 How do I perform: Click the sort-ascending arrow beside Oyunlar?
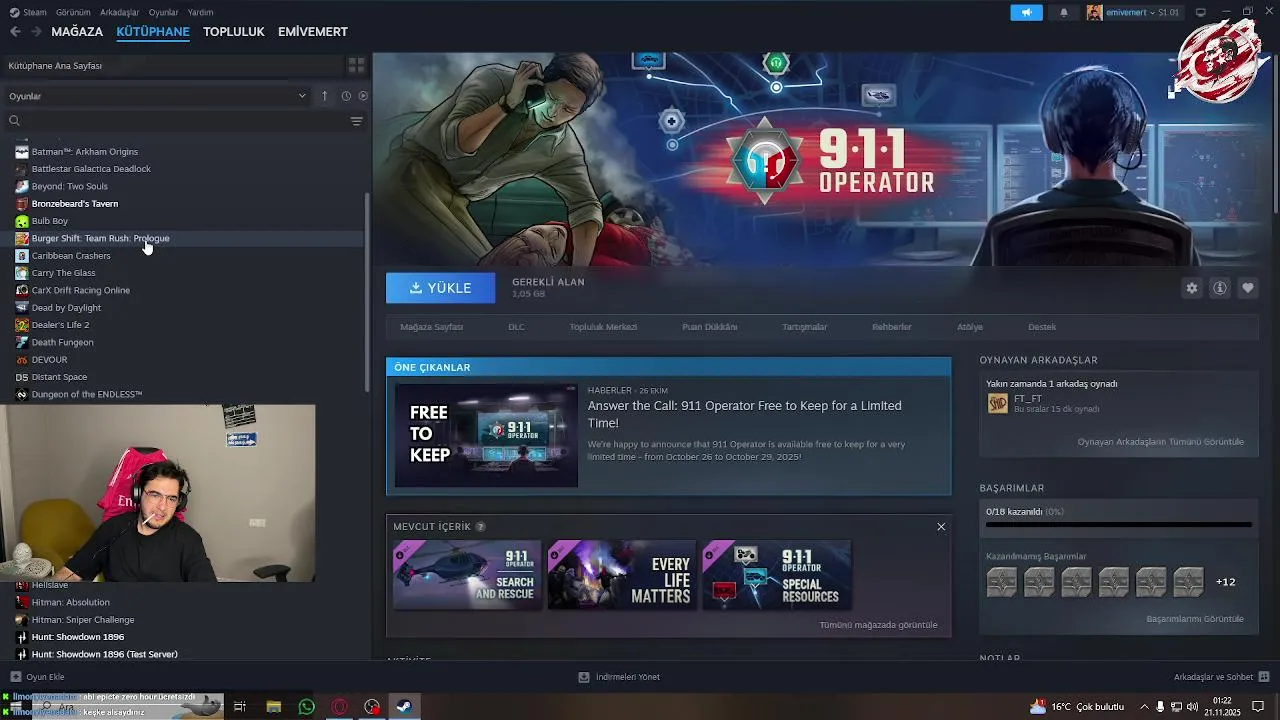pyautogui.click(x=324, y=96)
